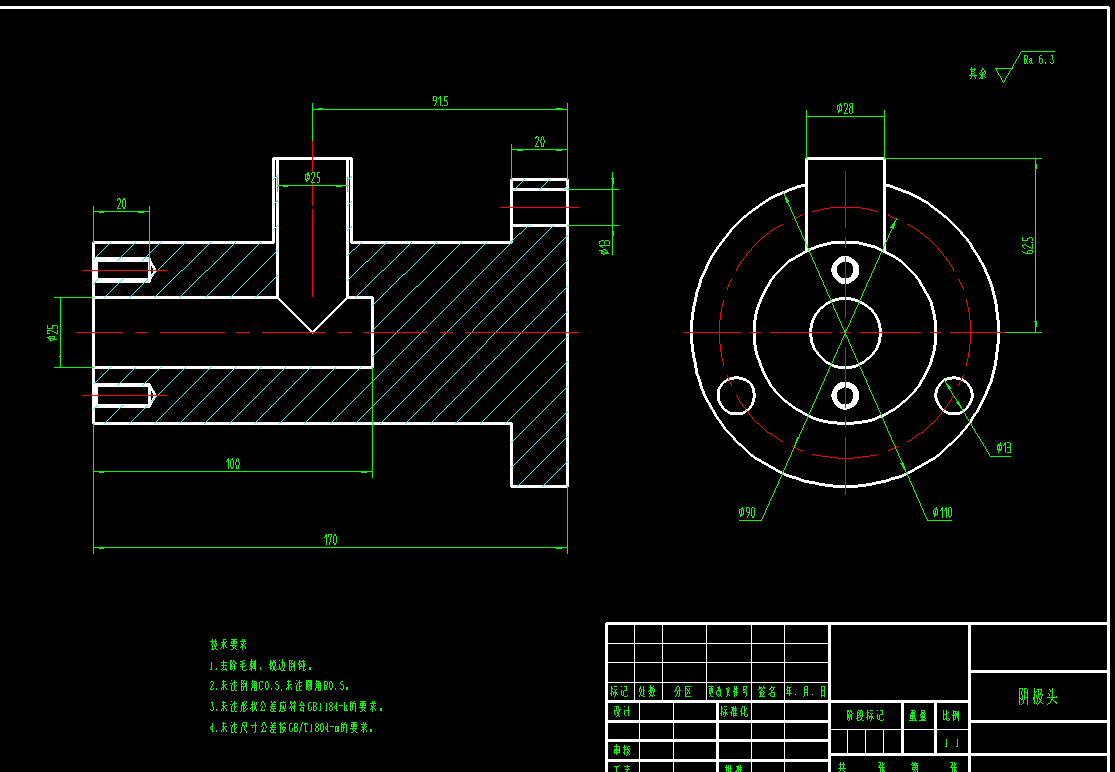The height and width of the screenshot is (772, 1115).
Task: Select the '20' dimension above threaded holes
Action: 122,204
